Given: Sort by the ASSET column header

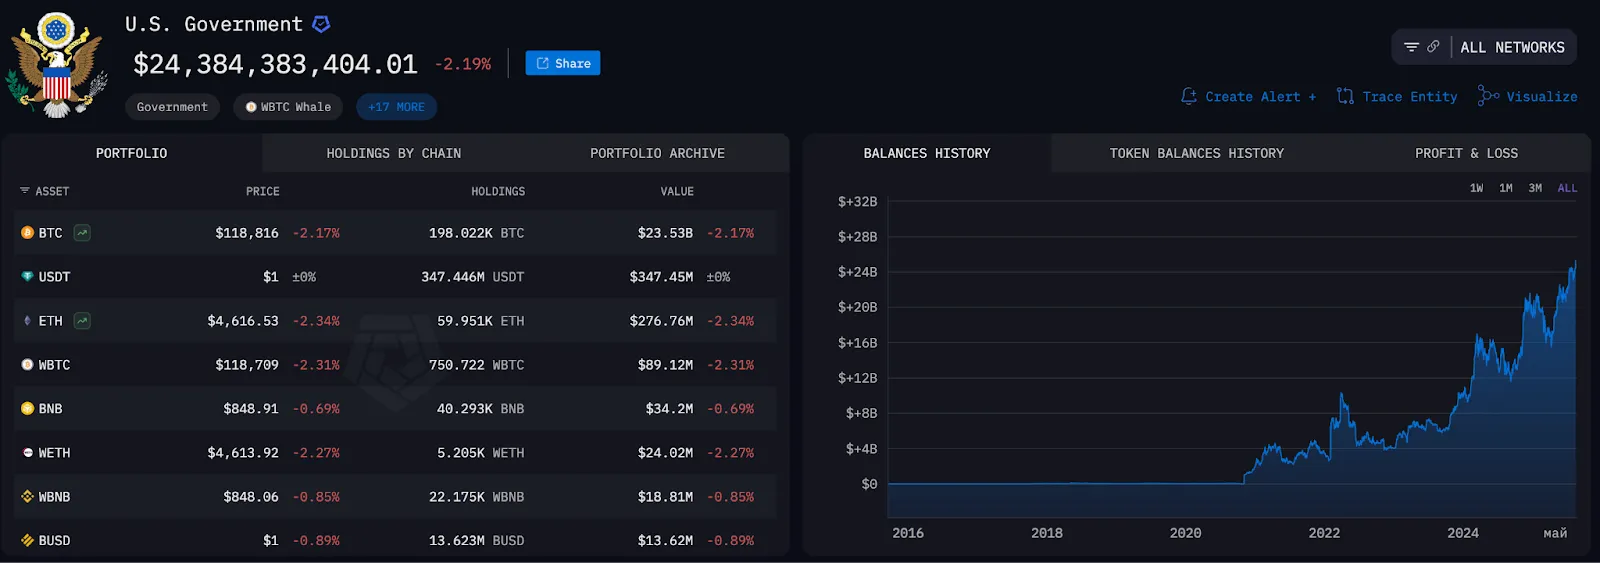Looking at the screenshot, I should pos(46,191).
